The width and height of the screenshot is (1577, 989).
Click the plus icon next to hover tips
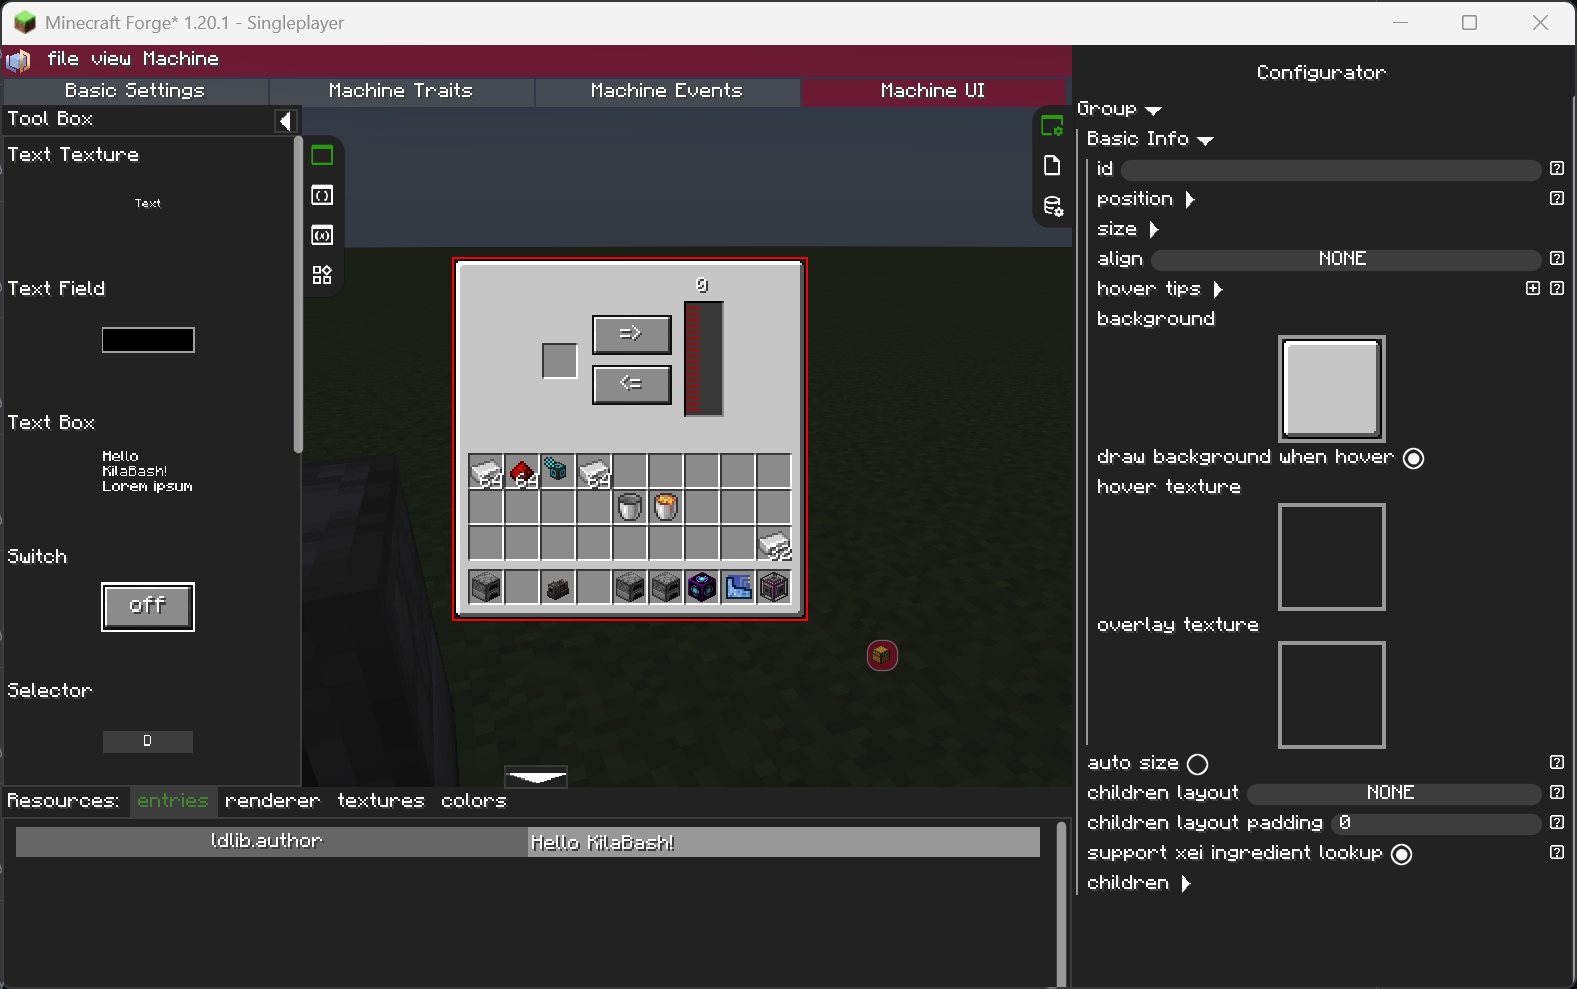[1532, 289]
